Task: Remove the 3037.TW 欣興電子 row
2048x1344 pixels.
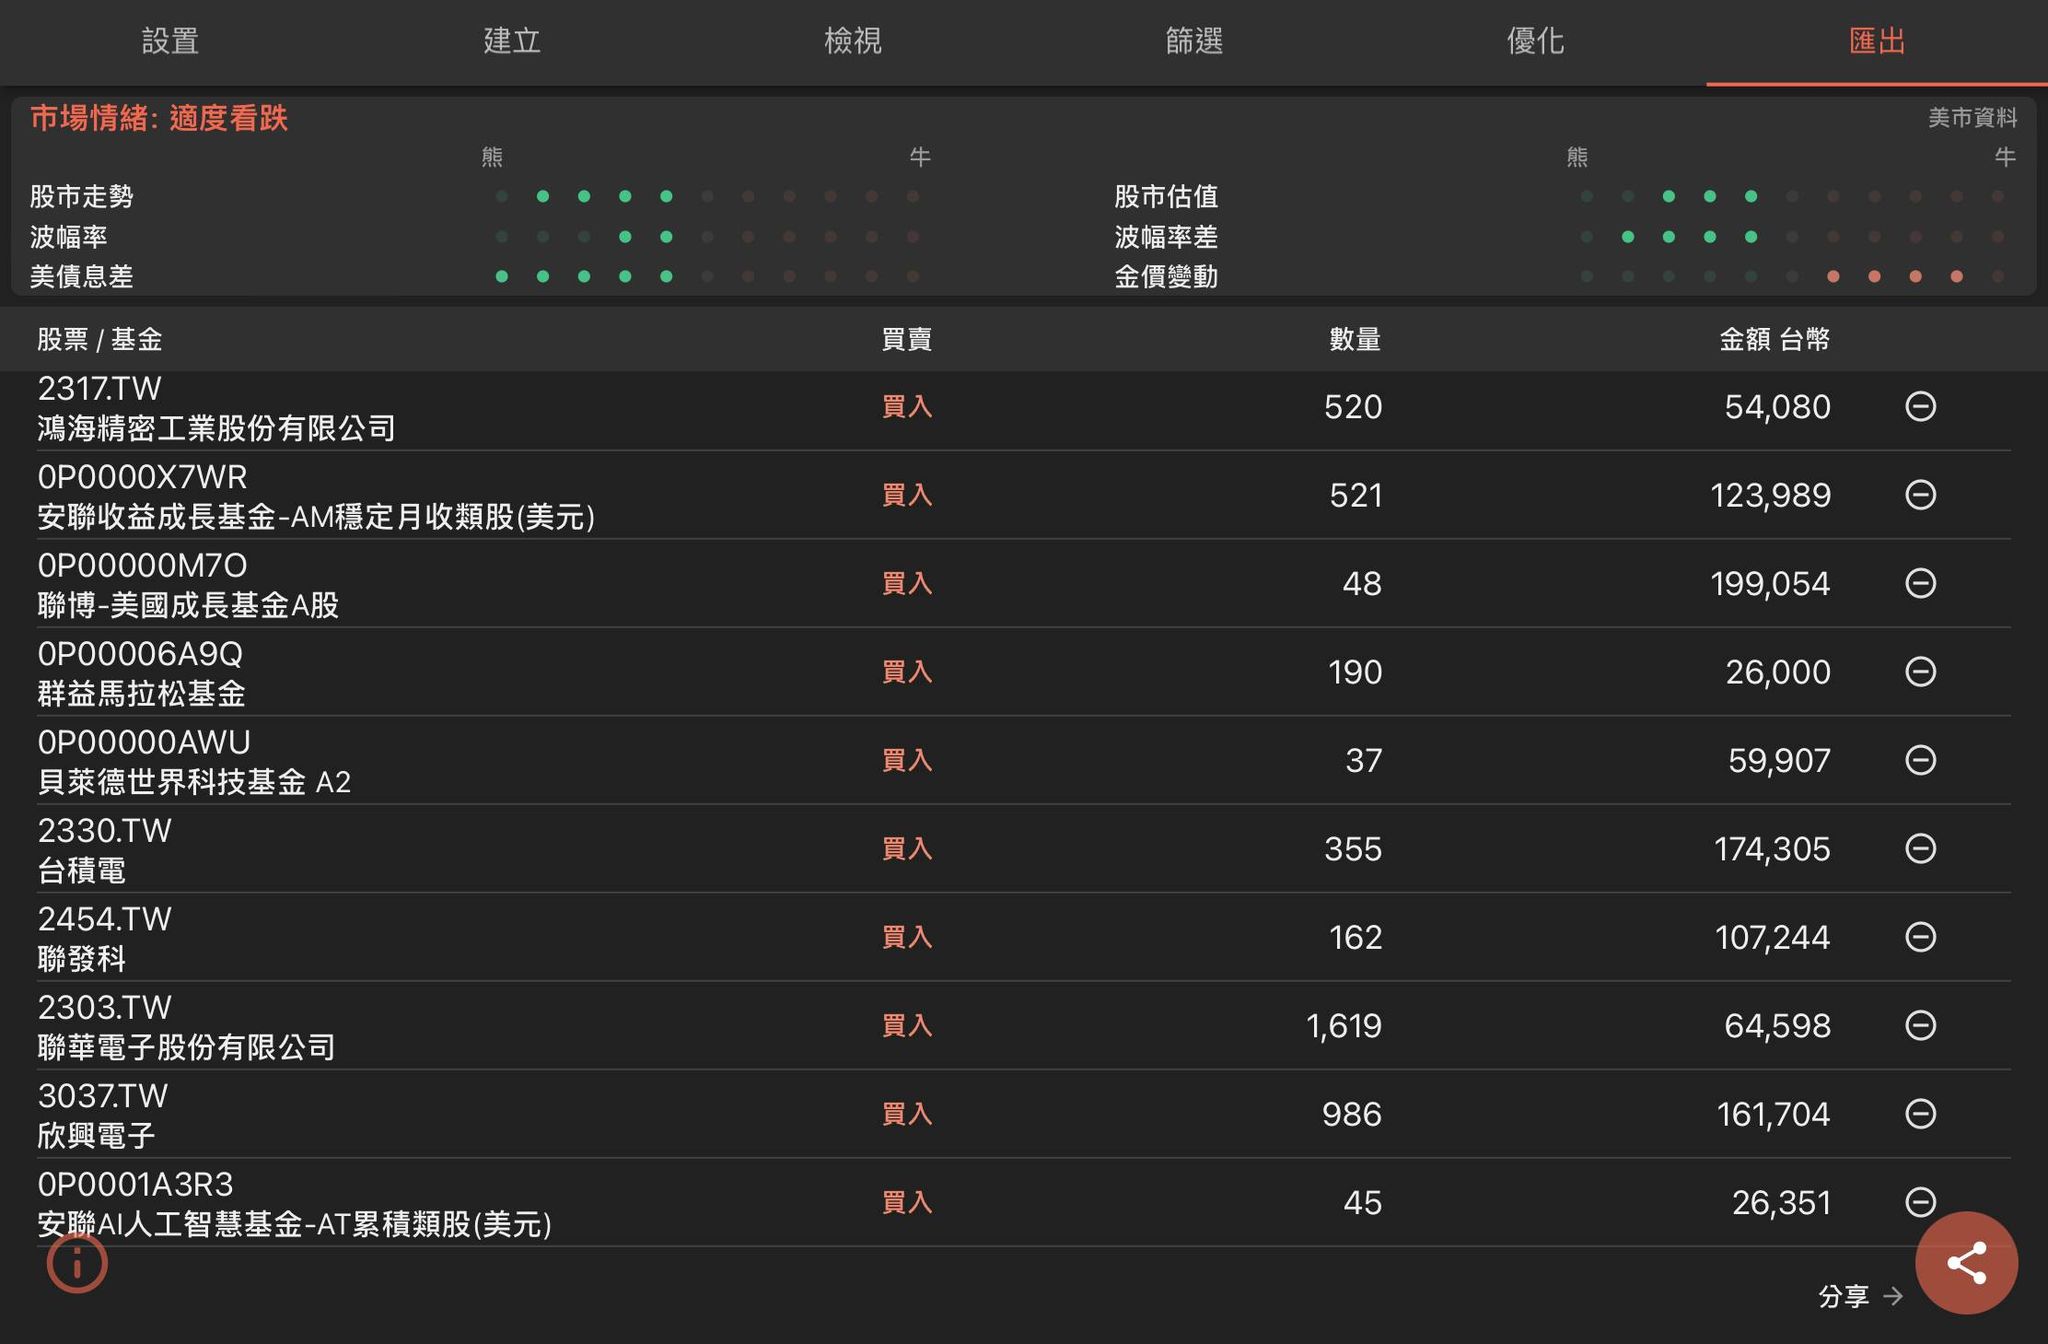Action: (1920, 1113)
